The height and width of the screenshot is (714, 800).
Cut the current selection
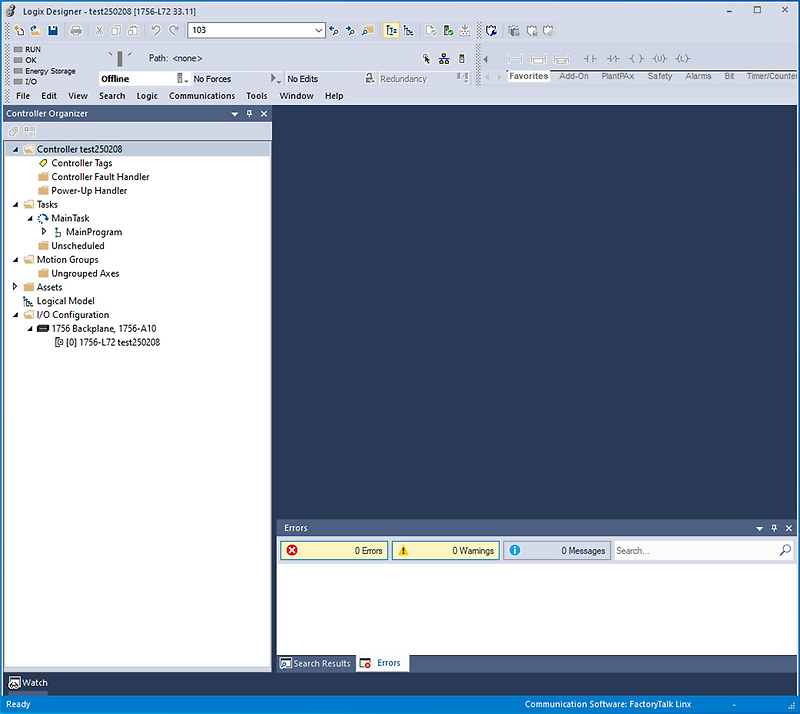(100, 31)
